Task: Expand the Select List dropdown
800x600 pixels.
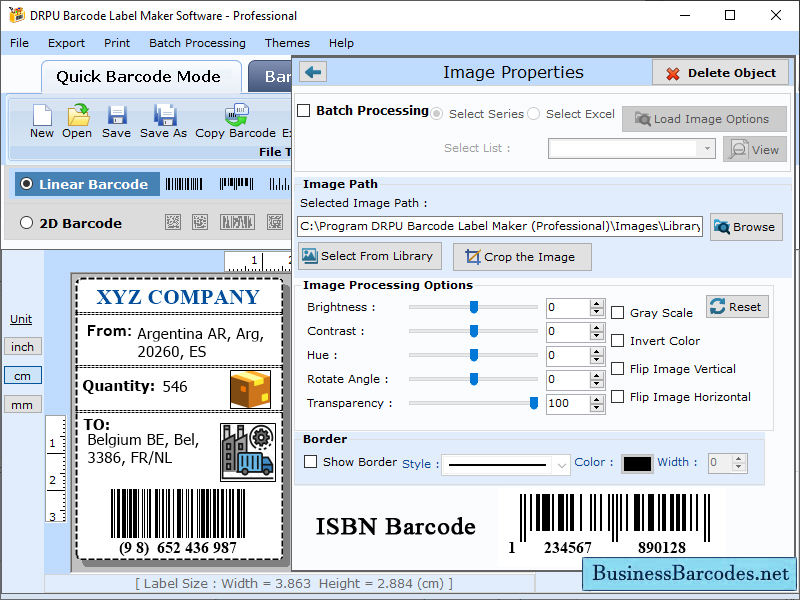Action: tap(707, 148)
